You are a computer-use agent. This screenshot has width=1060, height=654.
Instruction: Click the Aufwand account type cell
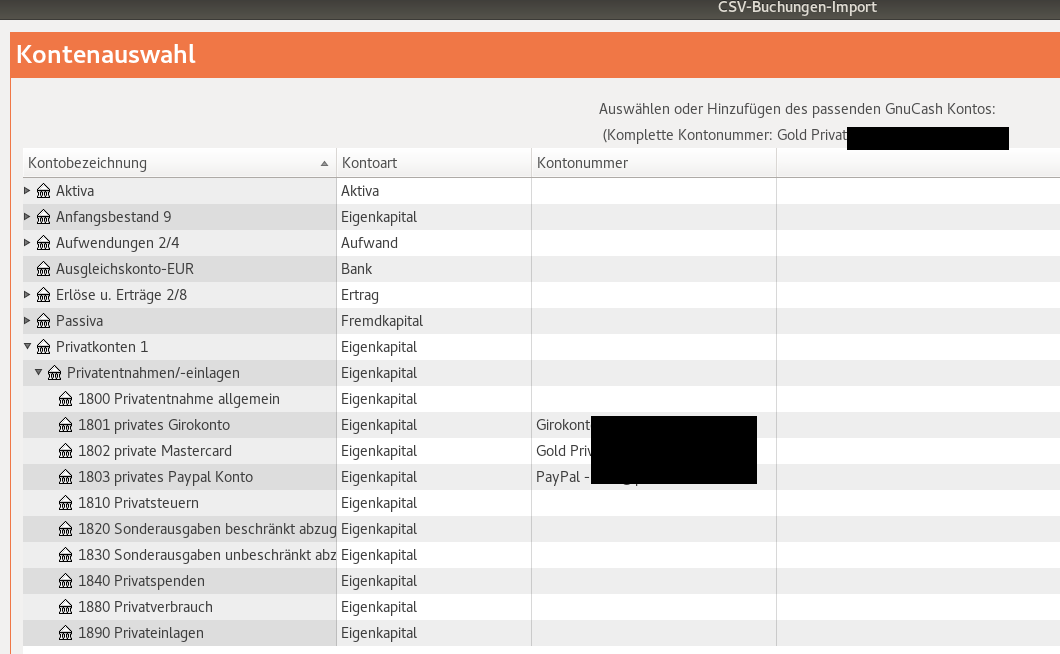(434, 243)
